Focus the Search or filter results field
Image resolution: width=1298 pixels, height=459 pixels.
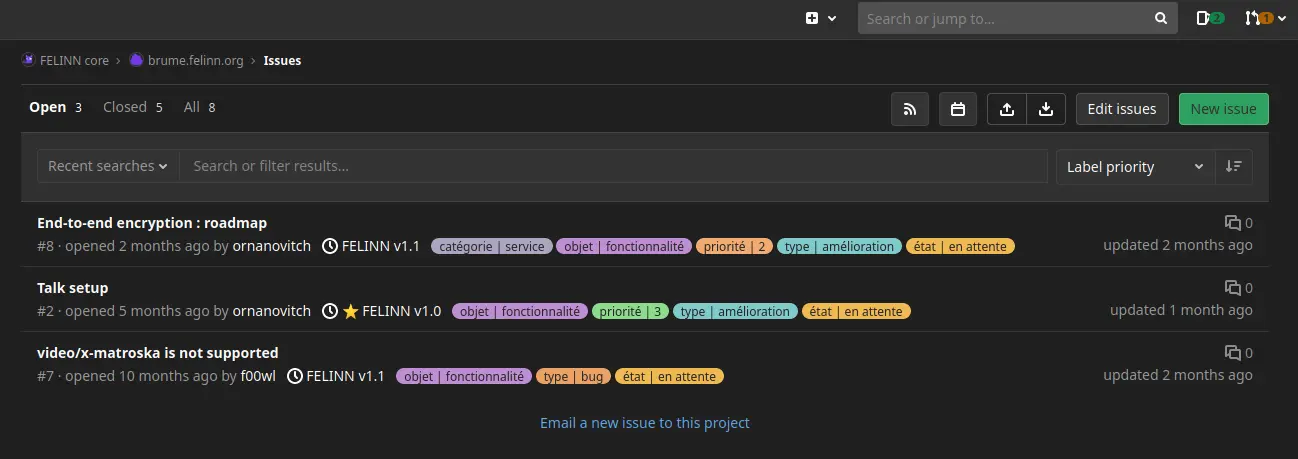click(x=613, y=166)
